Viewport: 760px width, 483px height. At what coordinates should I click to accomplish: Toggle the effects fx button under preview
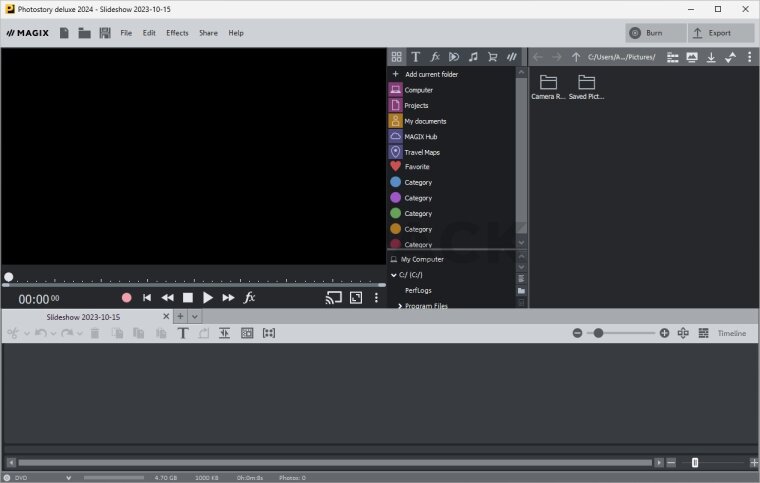250,297
